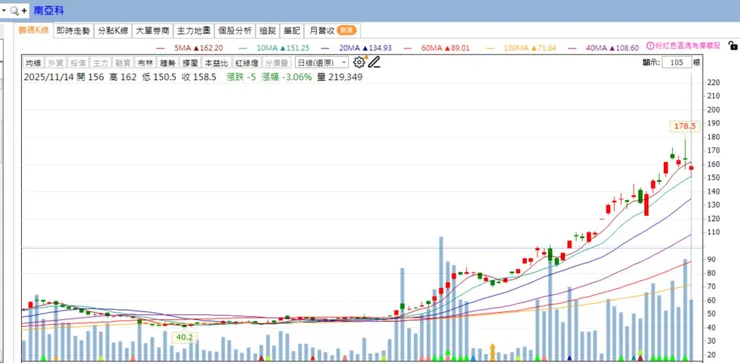Toggle the 趨勢 trend button
The image size is (740, 363).
point(167,62)
